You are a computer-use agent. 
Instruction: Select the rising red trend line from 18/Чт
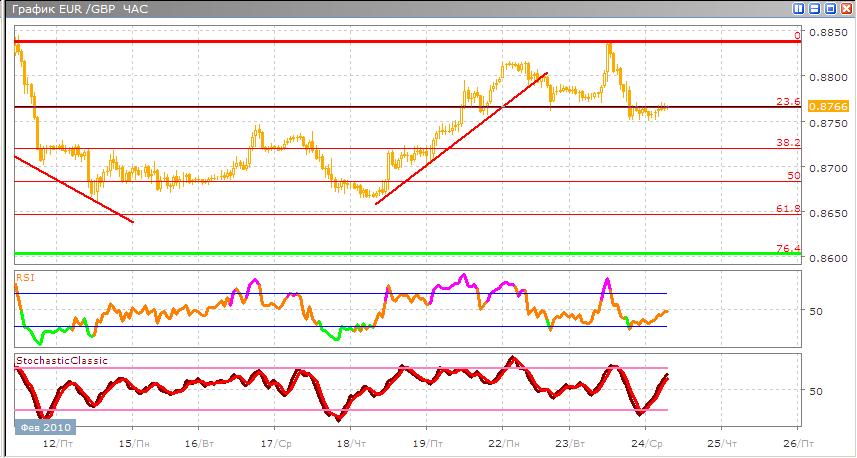[461, 138]
